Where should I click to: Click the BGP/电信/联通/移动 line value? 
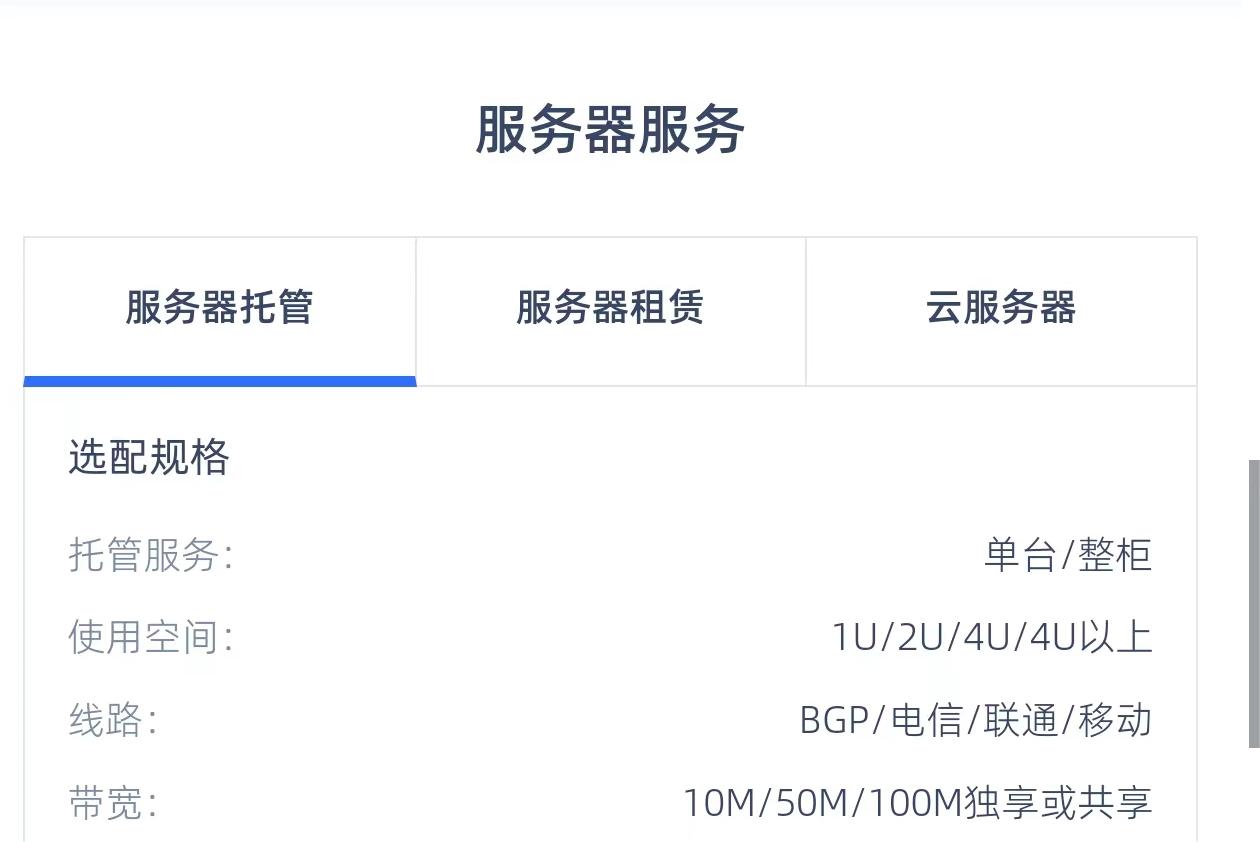tap(975, 720)
